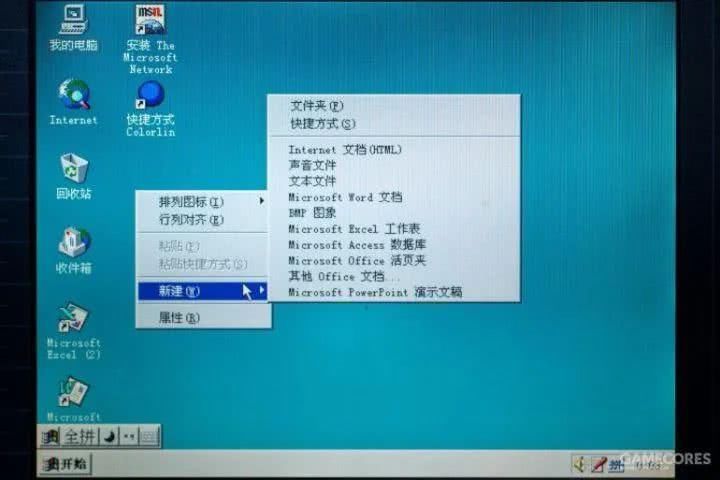Screen dimensions: 720x480
Task: Click the 拼 input method tray indicator
Action: tap(616, 465)
